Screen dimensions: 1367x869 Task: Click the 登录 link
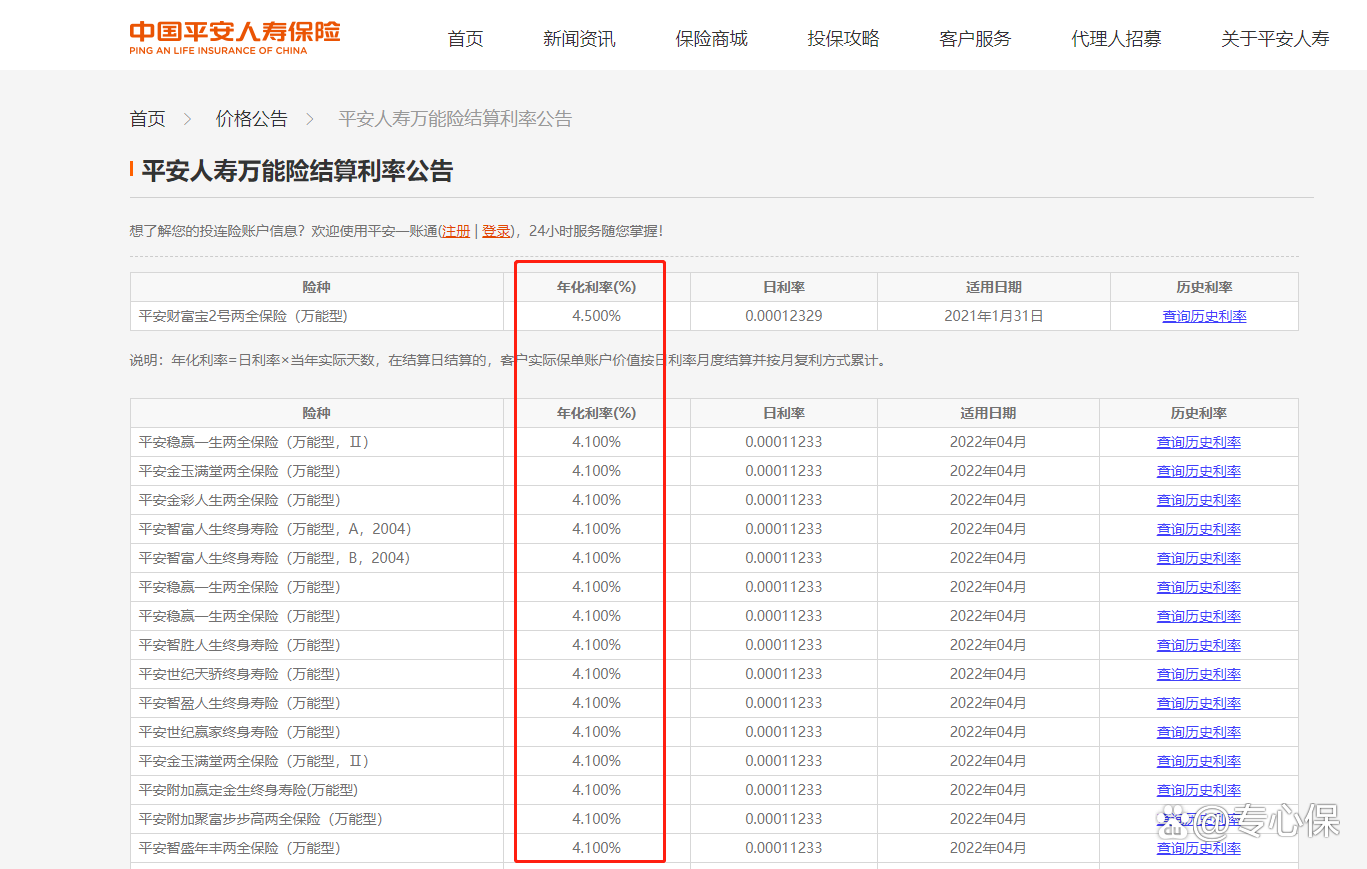496,231
